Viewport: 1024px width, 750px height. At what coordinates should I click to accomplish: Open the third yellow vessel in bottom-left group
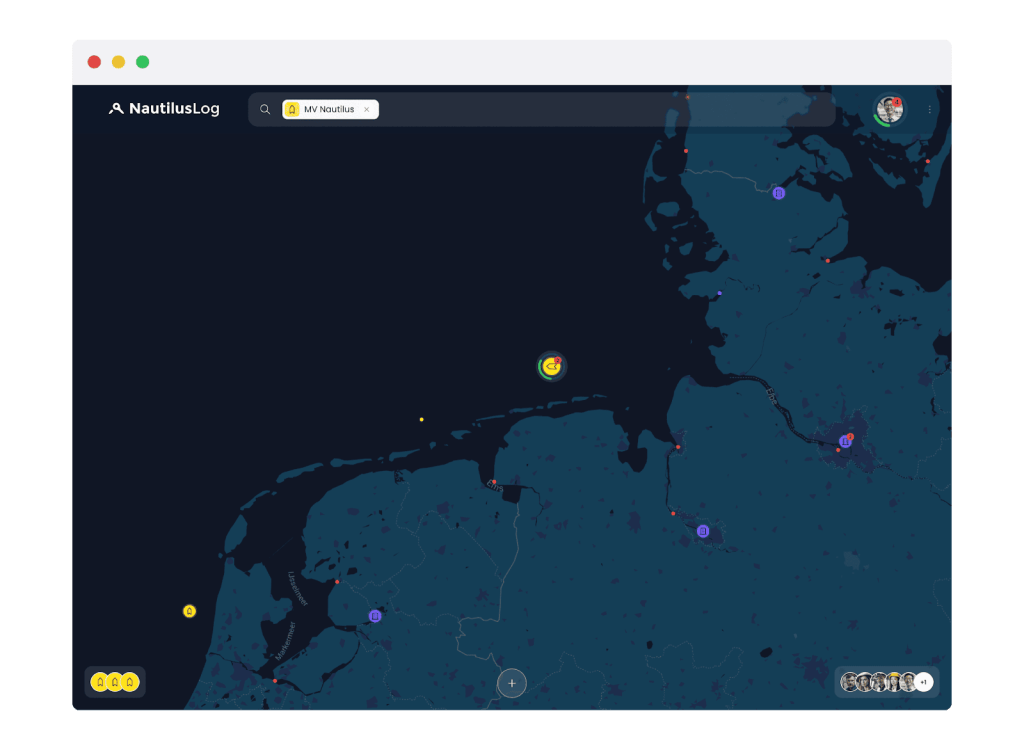tap(130, 682)
